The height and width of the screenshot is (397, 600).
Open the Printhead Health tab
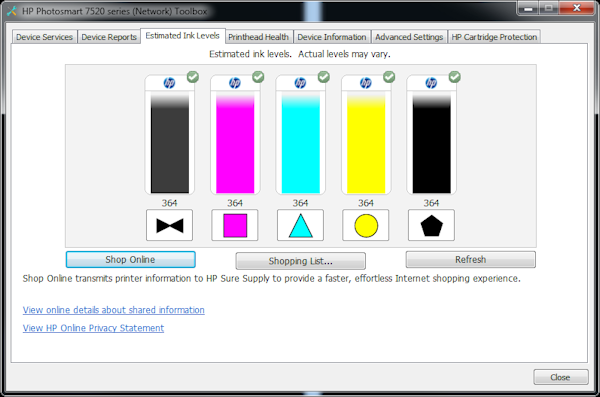(259, 37)
